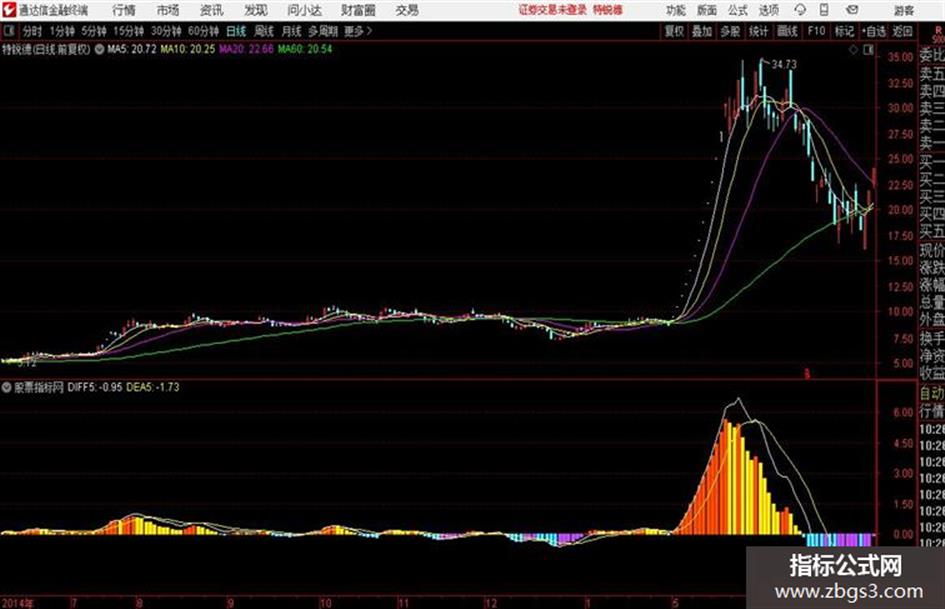Open F10 company info
This screenshot has width=945, height=609.
point(816,31)
